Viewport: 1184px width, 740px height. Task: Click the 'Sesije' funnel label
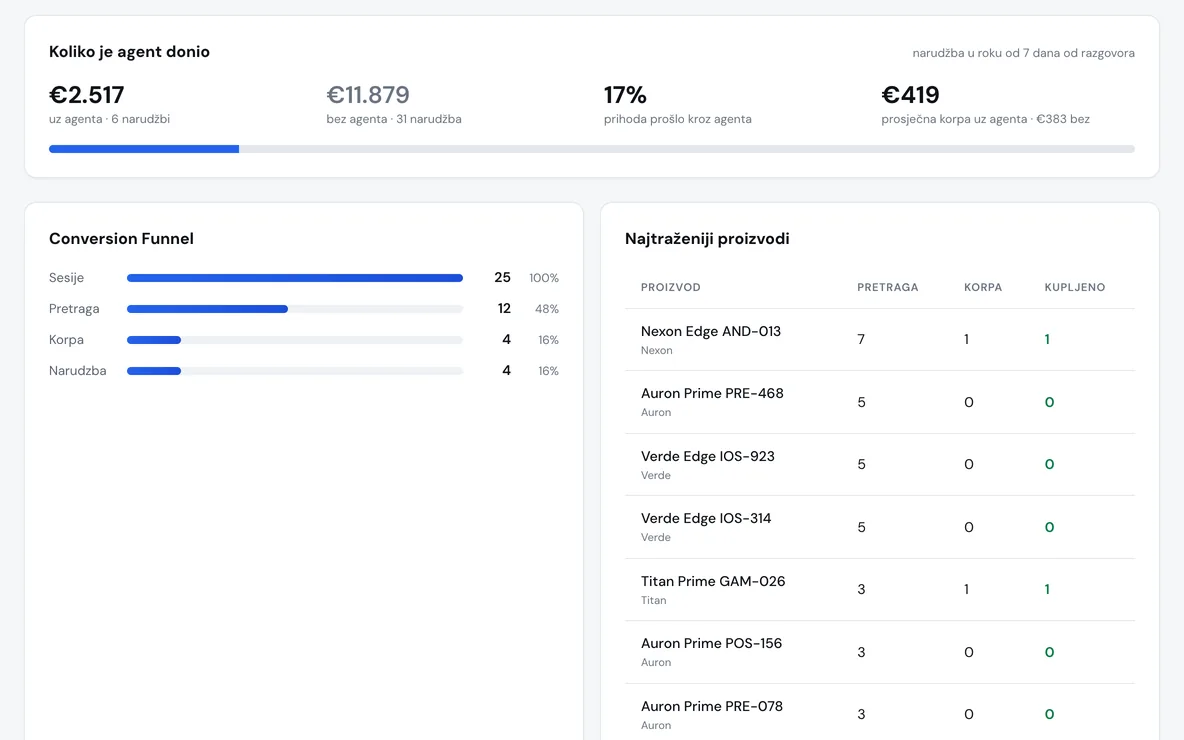coord(66,278)
